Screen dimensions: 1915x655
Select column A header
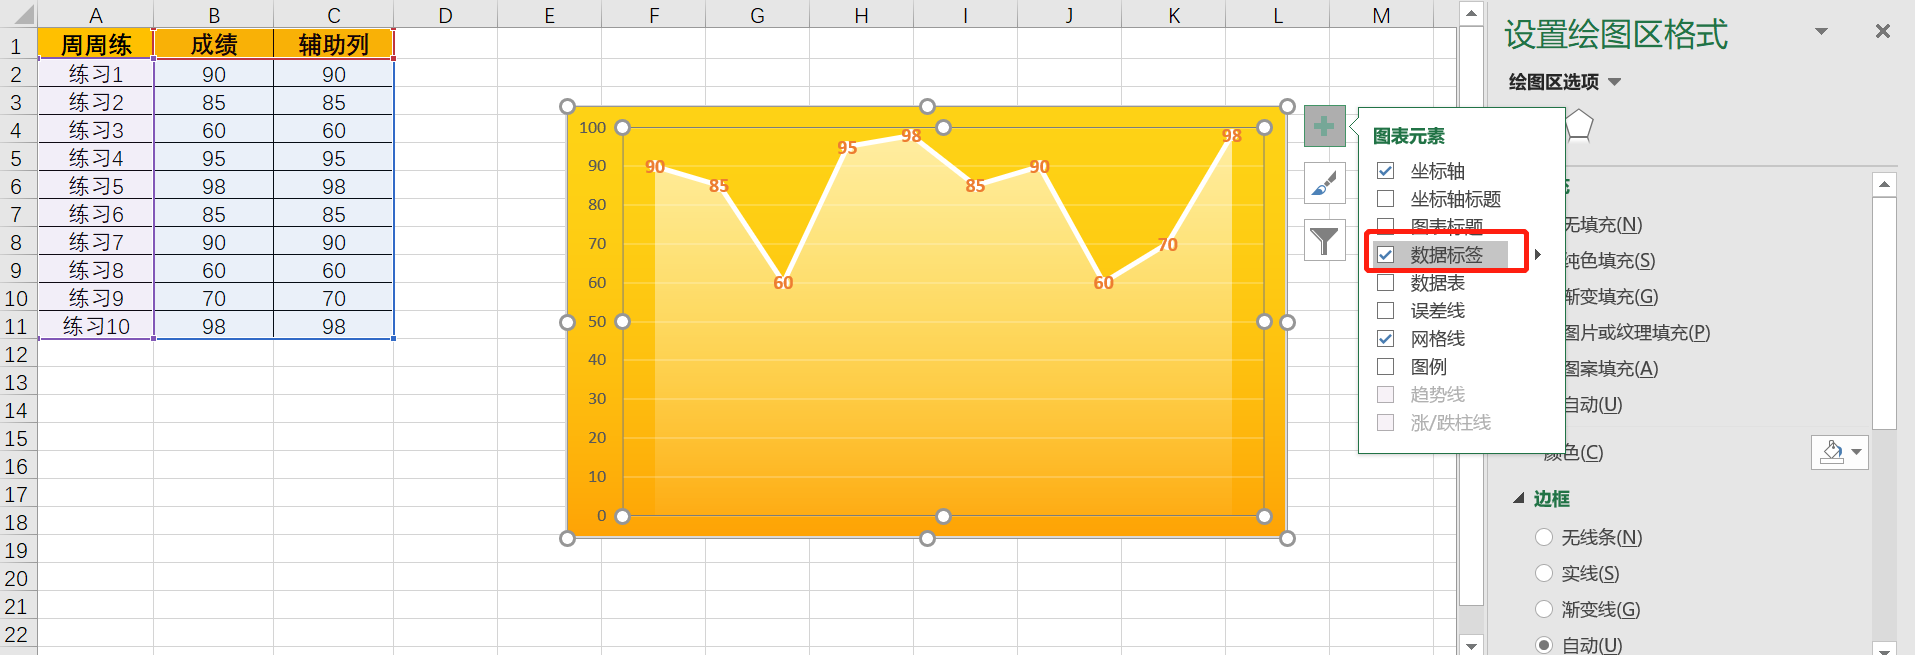tap(96, 15)
